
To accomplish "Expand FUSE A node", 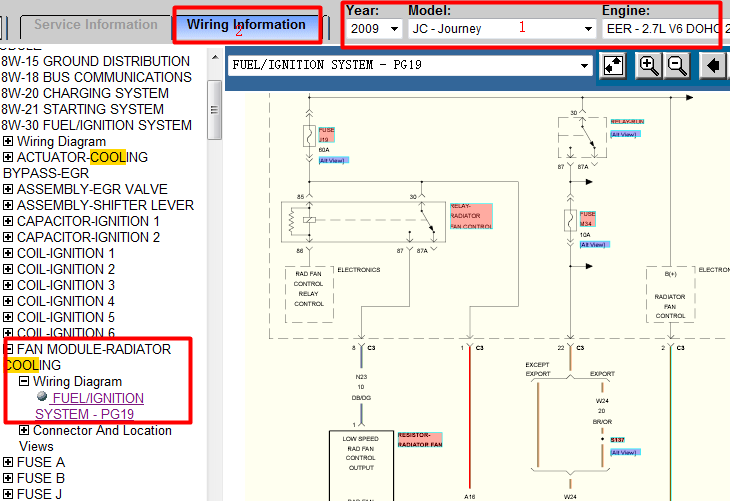I will (8, 462).
